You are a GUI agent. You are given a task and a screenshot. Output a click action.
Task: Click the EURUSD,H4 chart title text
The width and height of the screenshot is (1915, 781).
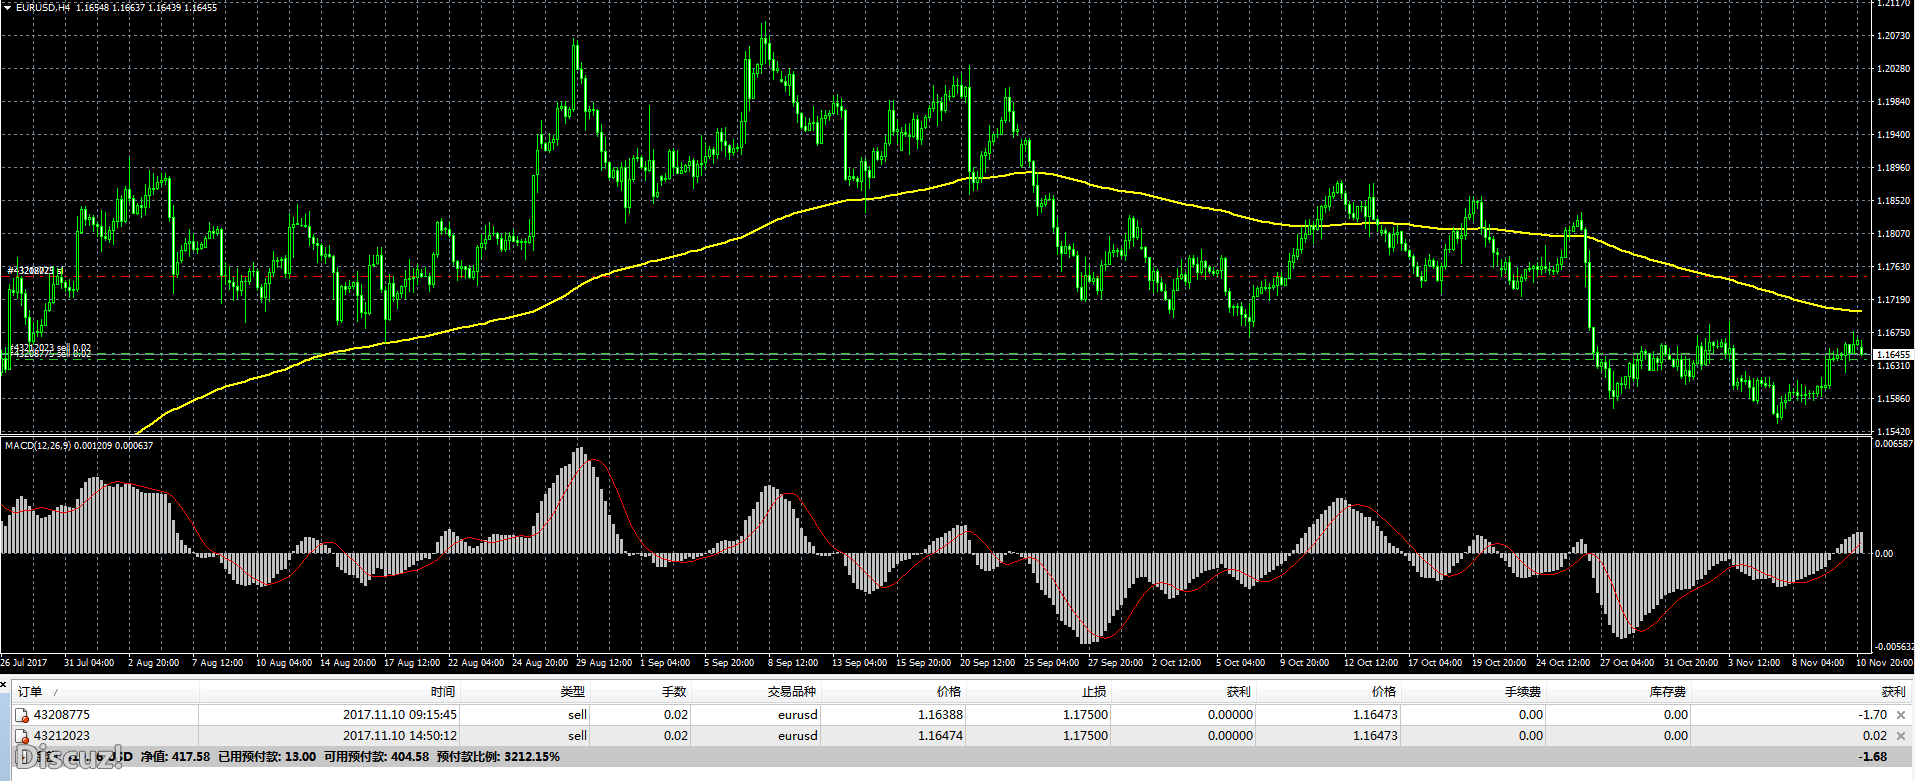tap(43, 8)
